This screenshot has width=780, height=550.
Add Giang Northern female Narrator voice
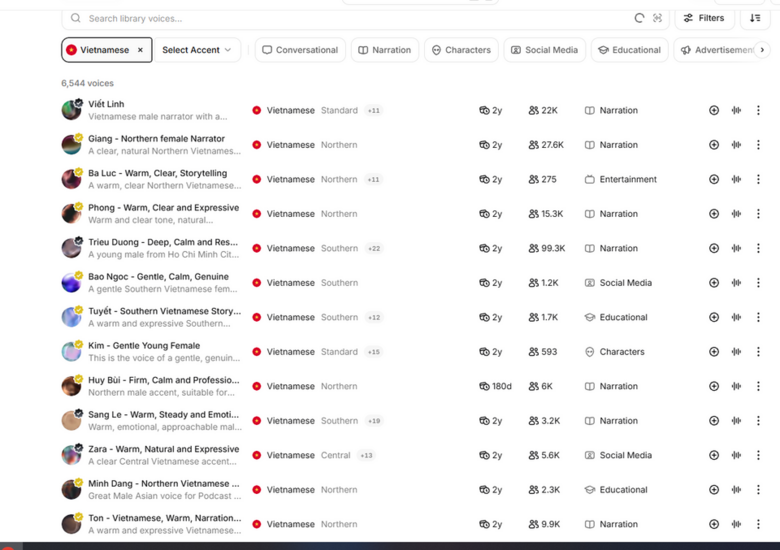(714, 145)
